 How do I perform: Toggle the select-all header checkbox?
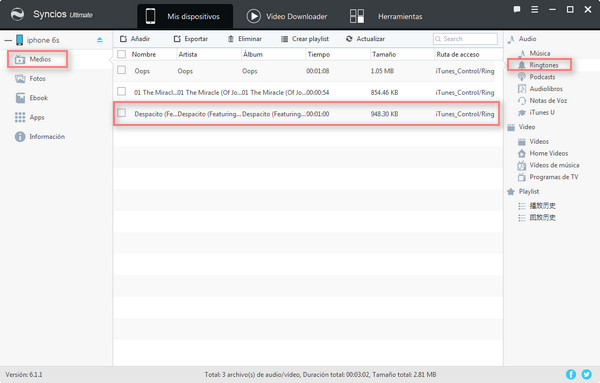(122, 54)
